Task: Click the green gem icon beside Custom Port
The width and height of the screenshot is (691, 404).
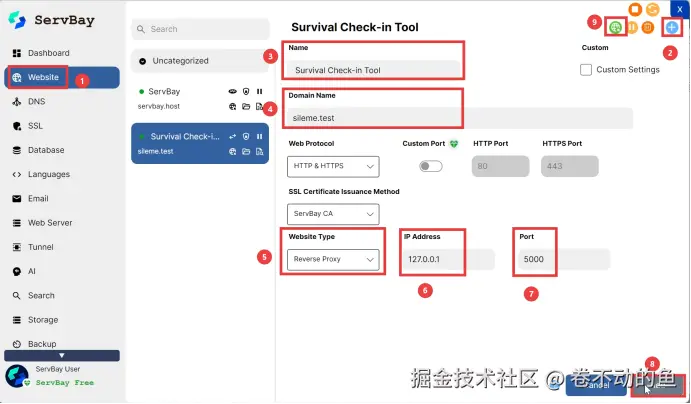Action: (454, 144)
